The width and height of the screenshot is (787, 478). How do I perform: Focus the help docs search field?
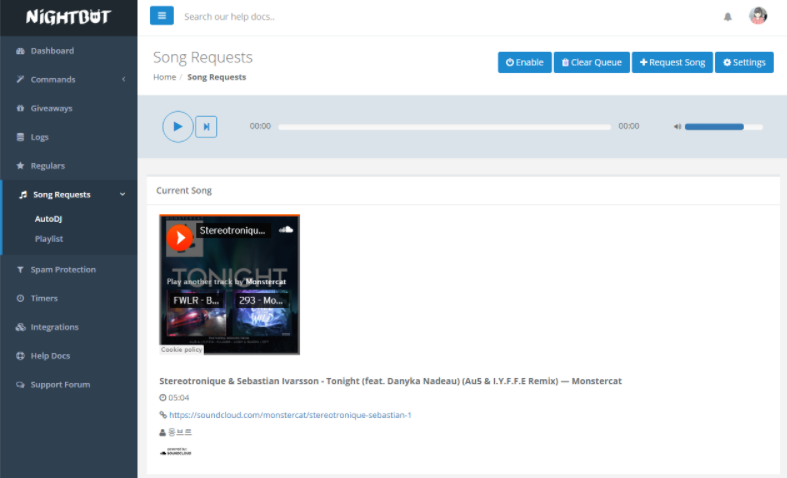[229, 17]
